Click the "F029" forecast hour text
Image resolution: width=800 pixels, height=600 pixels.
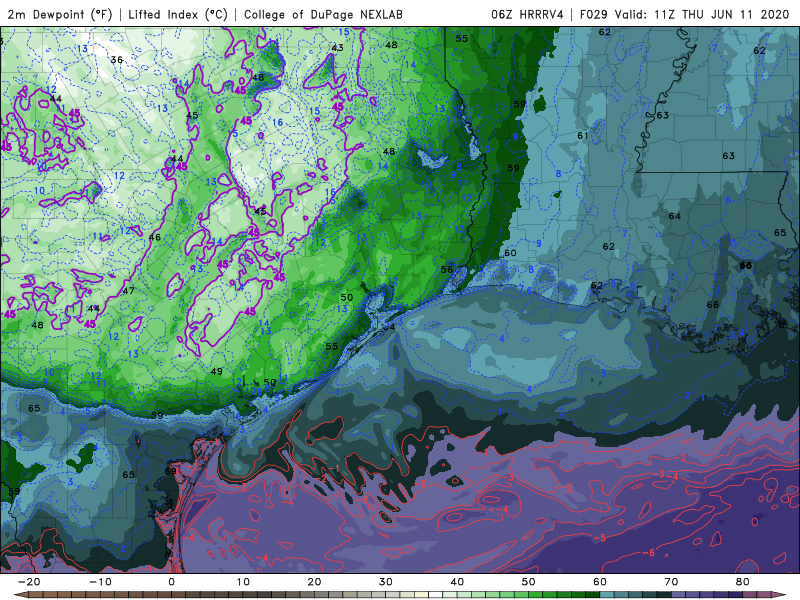[593, 15]
